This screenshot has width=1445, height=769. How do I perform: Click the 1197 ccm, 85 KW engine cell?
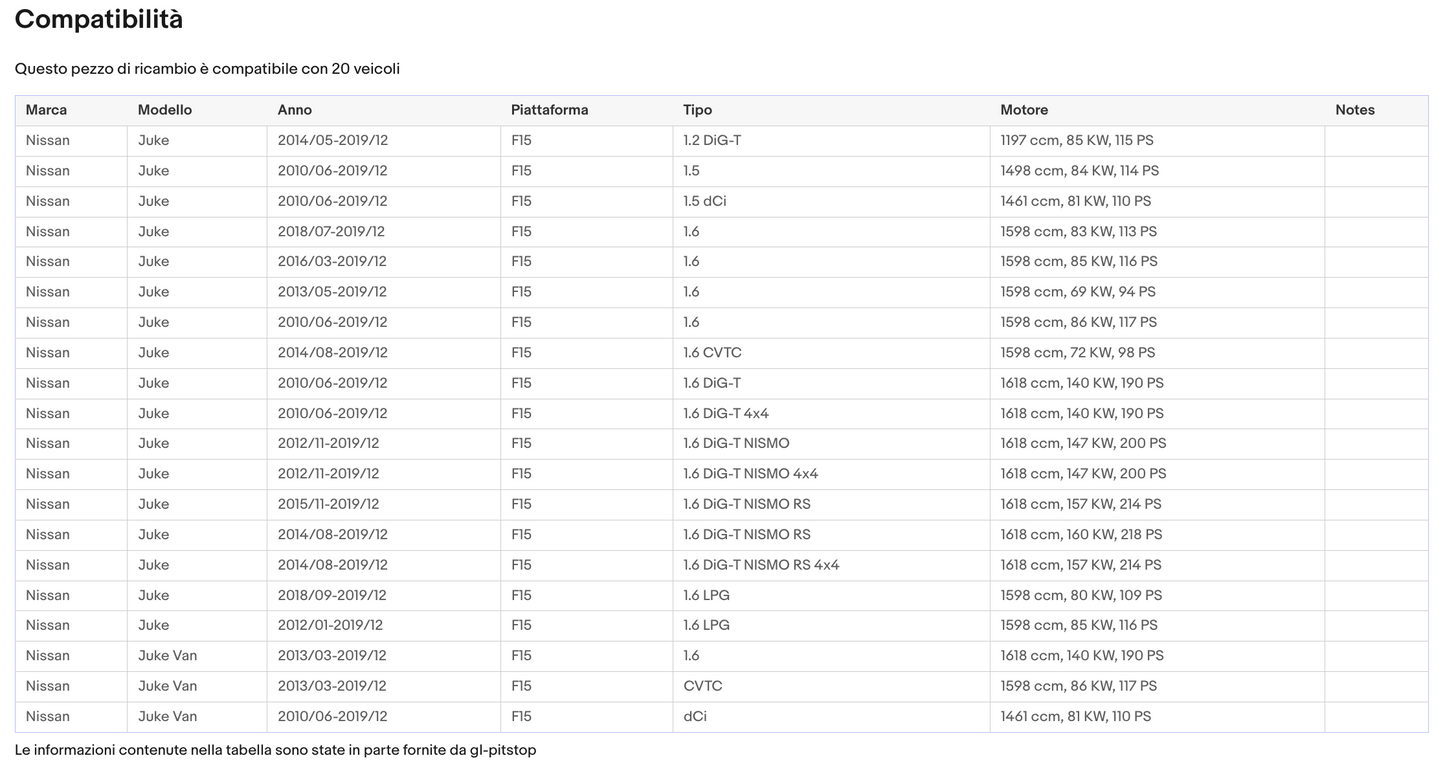click(1077, 140)
